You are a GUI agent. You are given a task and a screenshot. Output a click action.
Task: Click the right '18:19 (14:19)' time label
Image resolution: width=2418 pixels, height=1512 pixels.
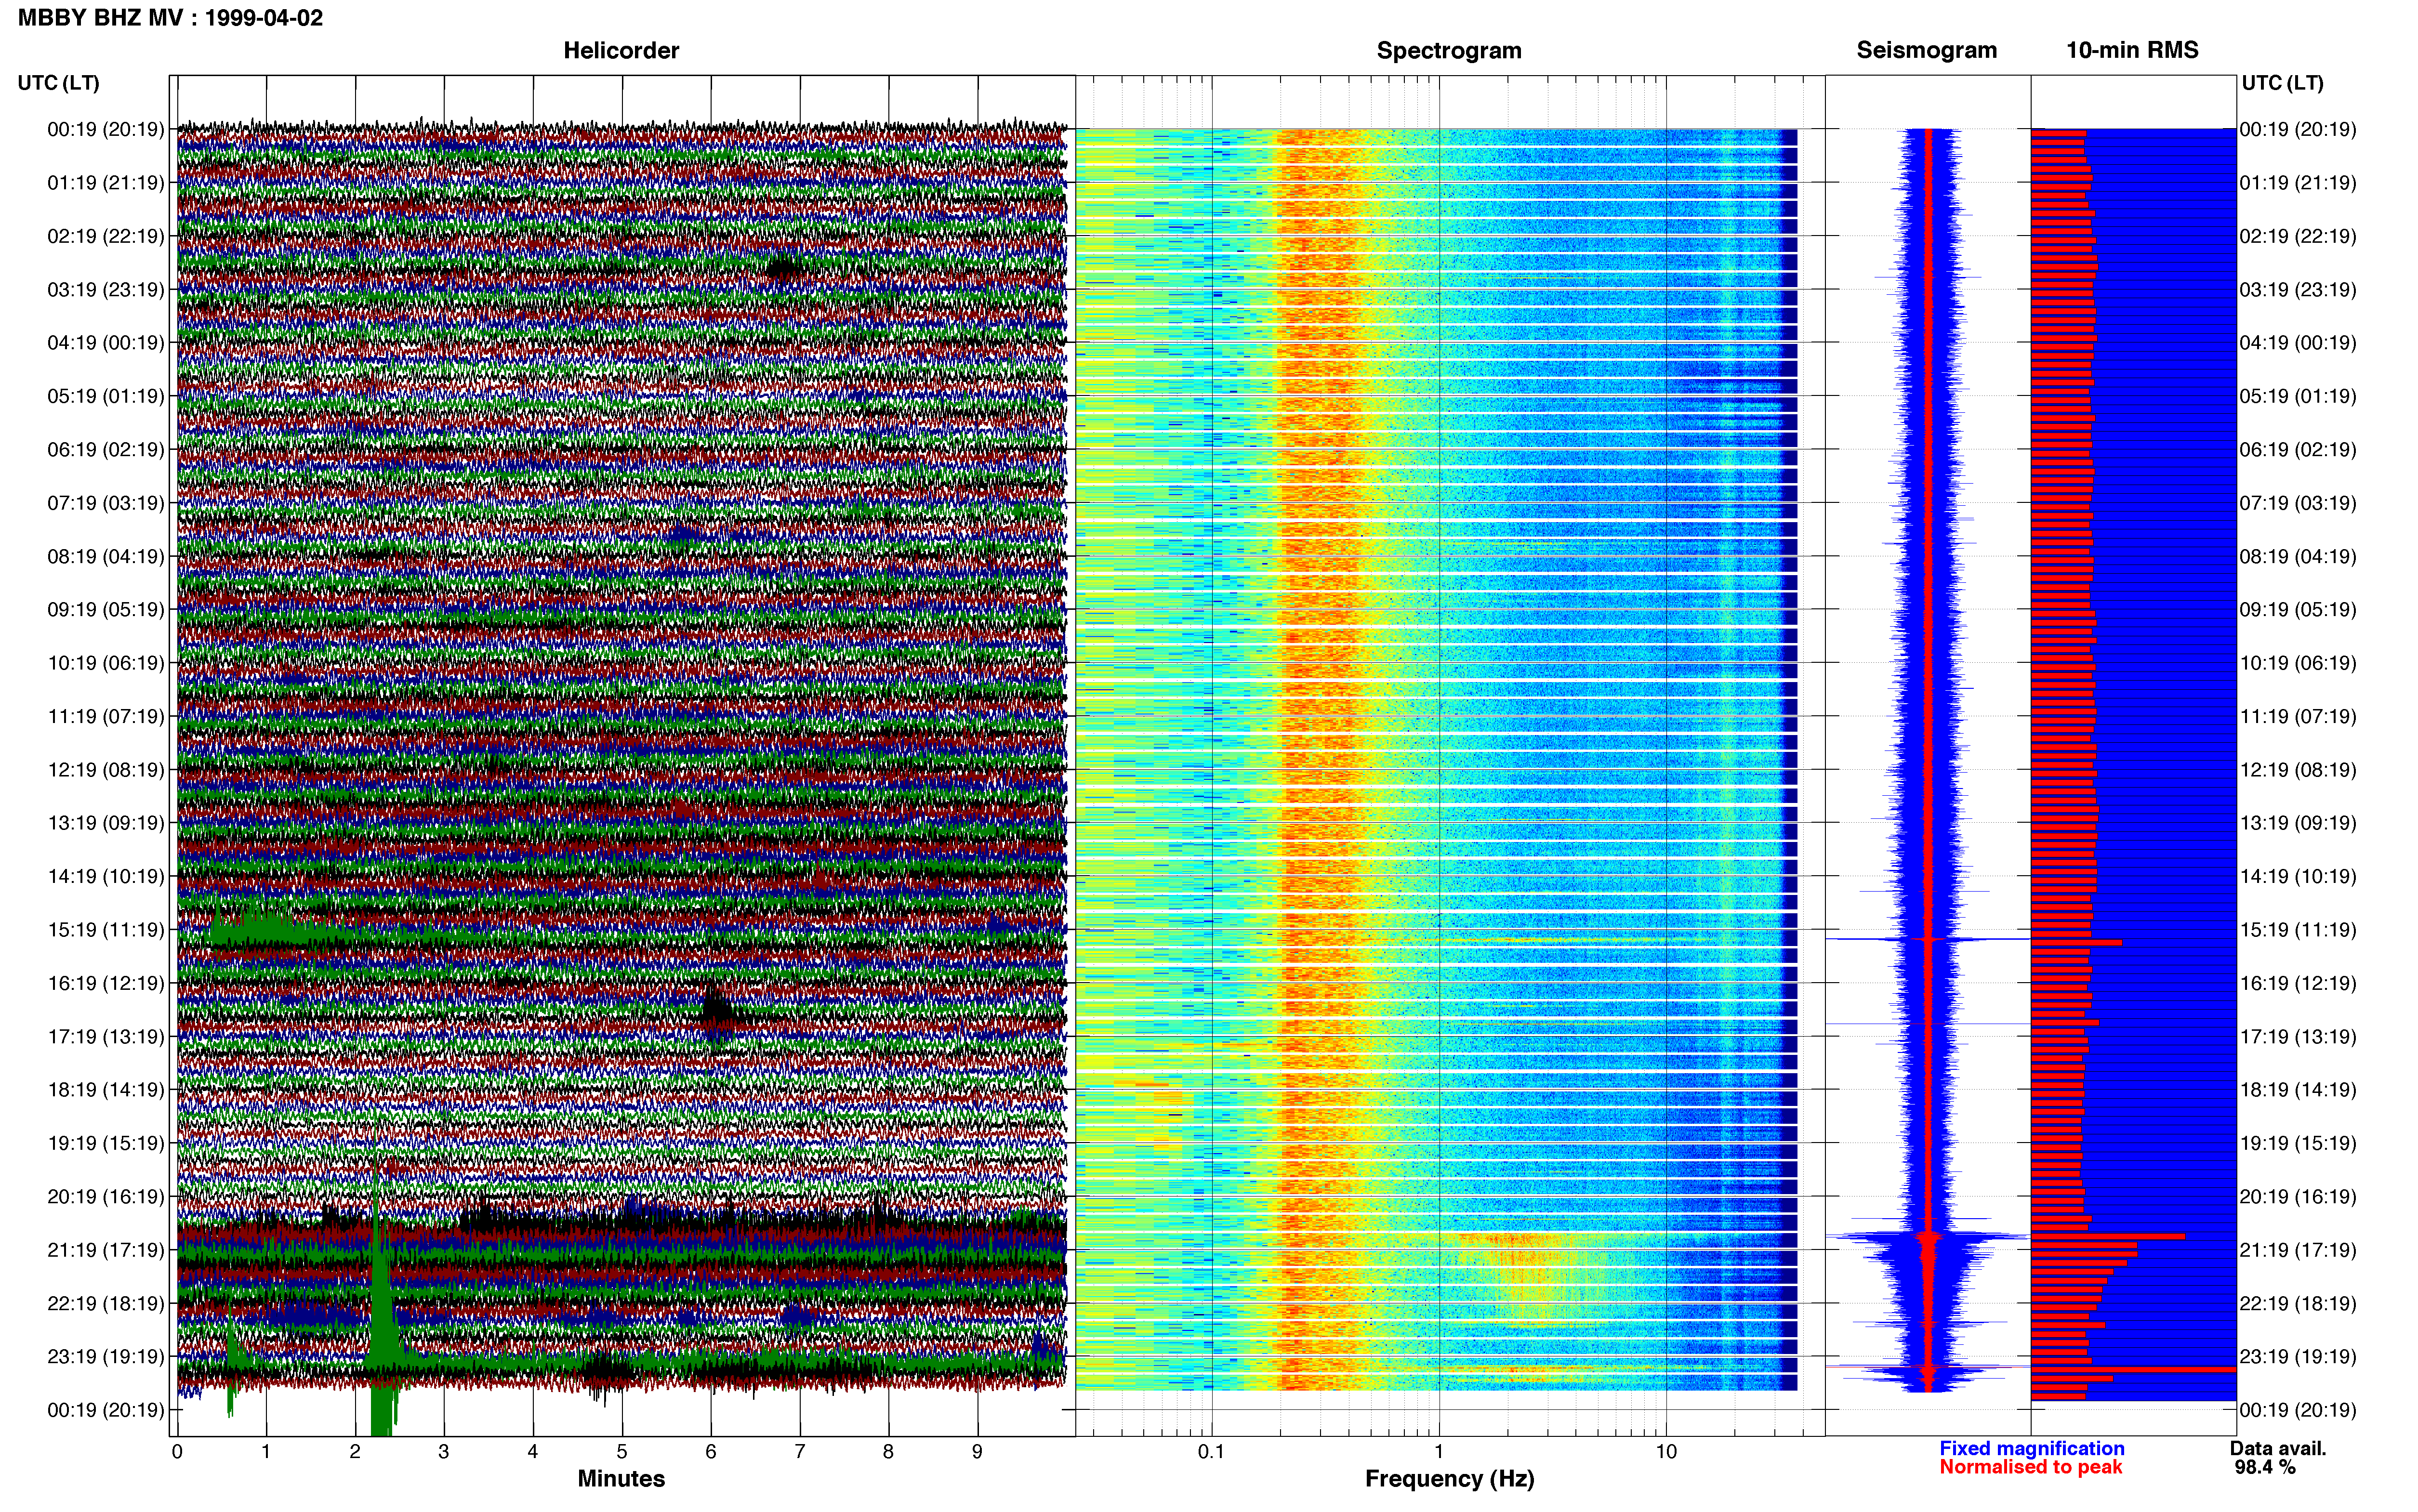[2298, 1090]
